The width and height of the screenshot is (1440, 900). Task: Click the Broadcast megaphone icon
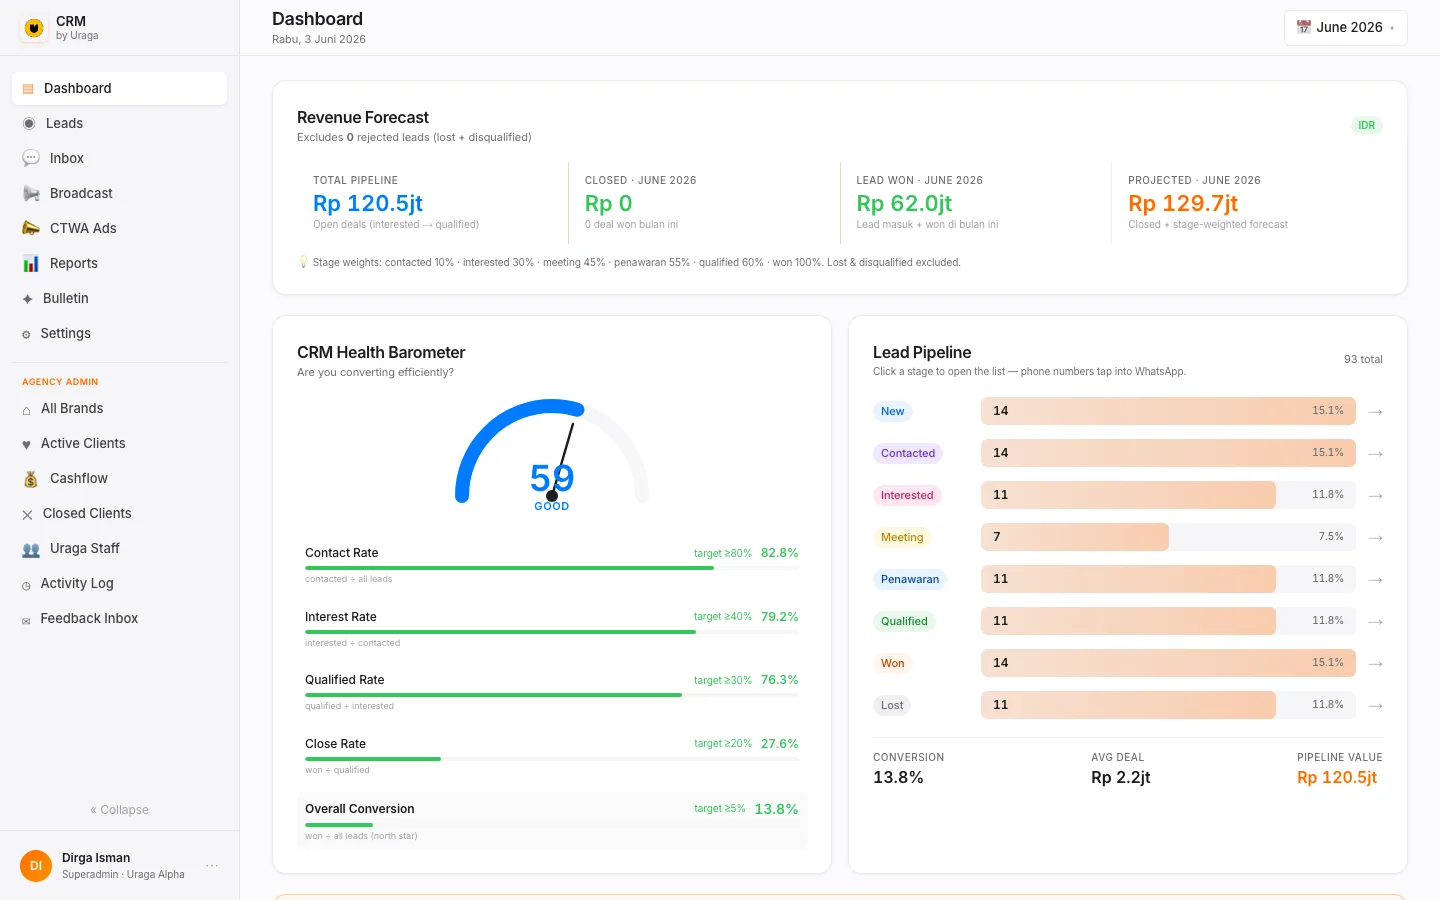[x=31, y=193]
